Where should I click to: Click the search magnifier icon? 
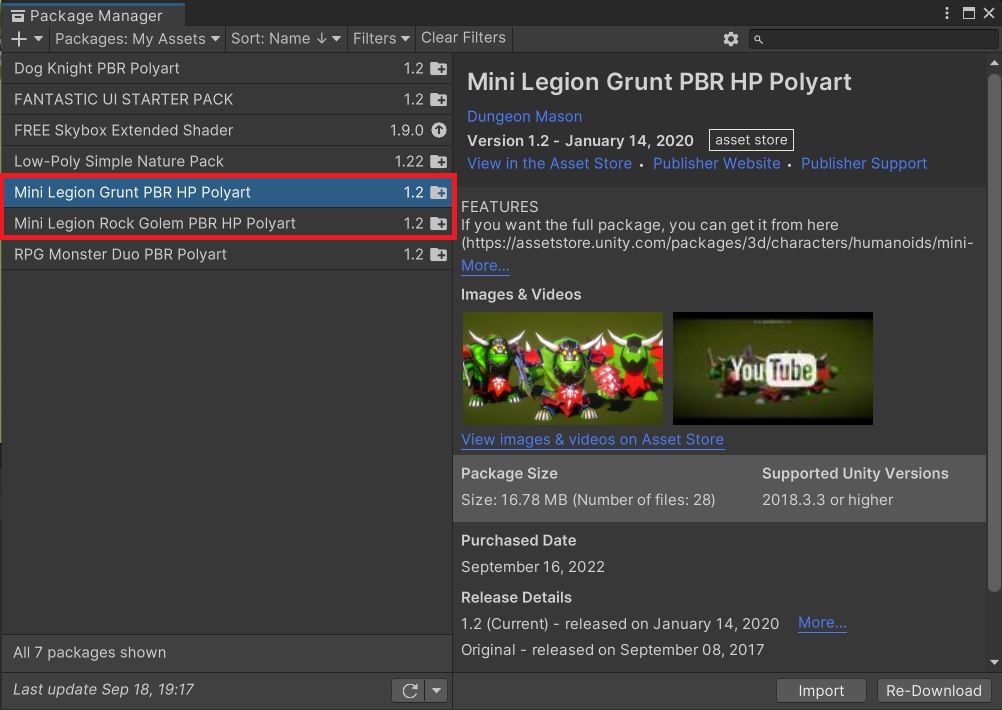click(759, 40)
